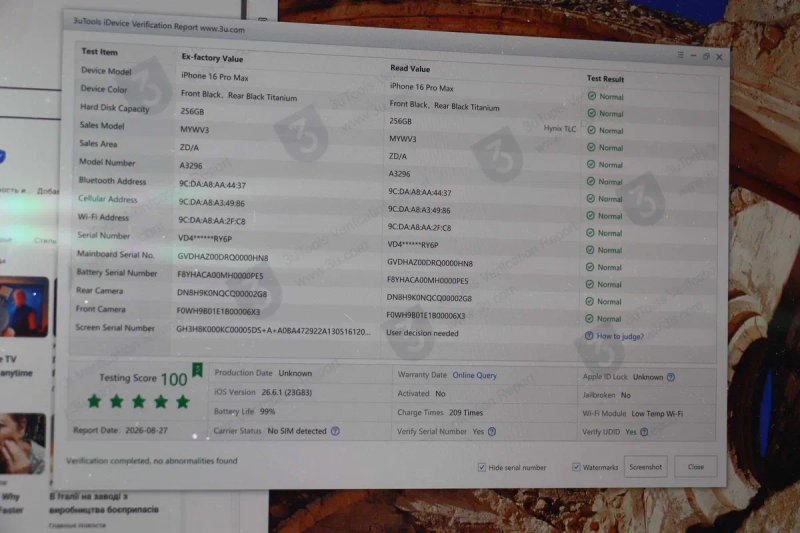Viewport: 800px width, 533px height.
Task: Click help icon next to Verify UDID
Action: [x=644, y=432]
